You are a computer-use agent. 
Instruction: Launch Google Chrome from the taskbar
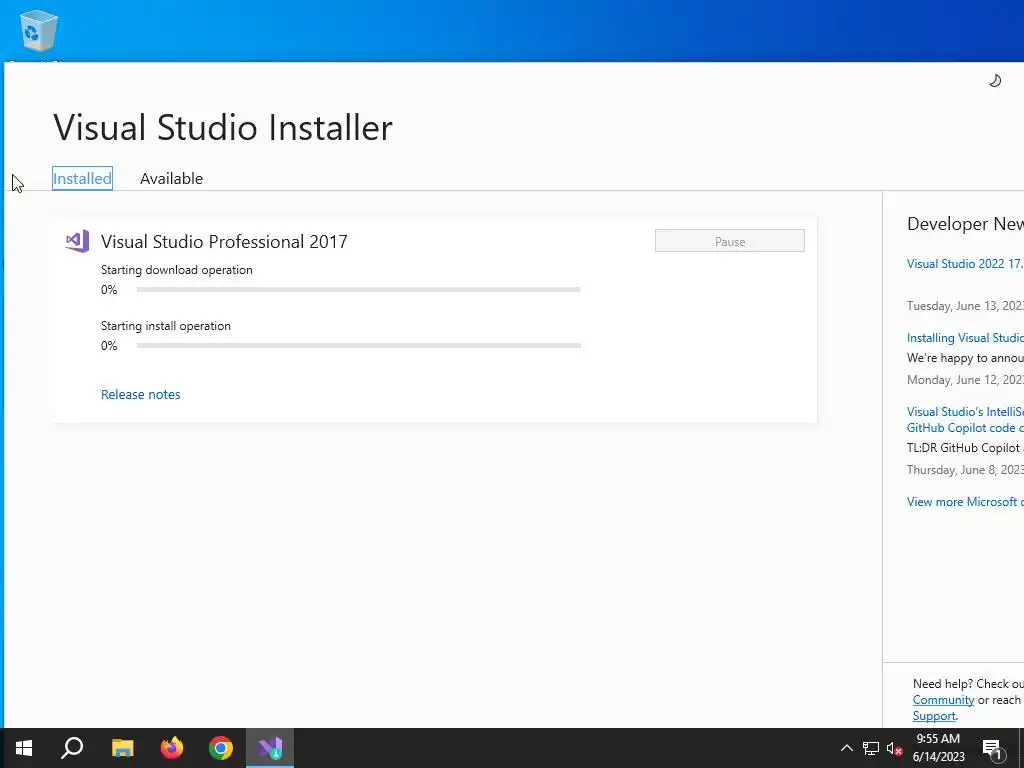[x=221, y=748]
